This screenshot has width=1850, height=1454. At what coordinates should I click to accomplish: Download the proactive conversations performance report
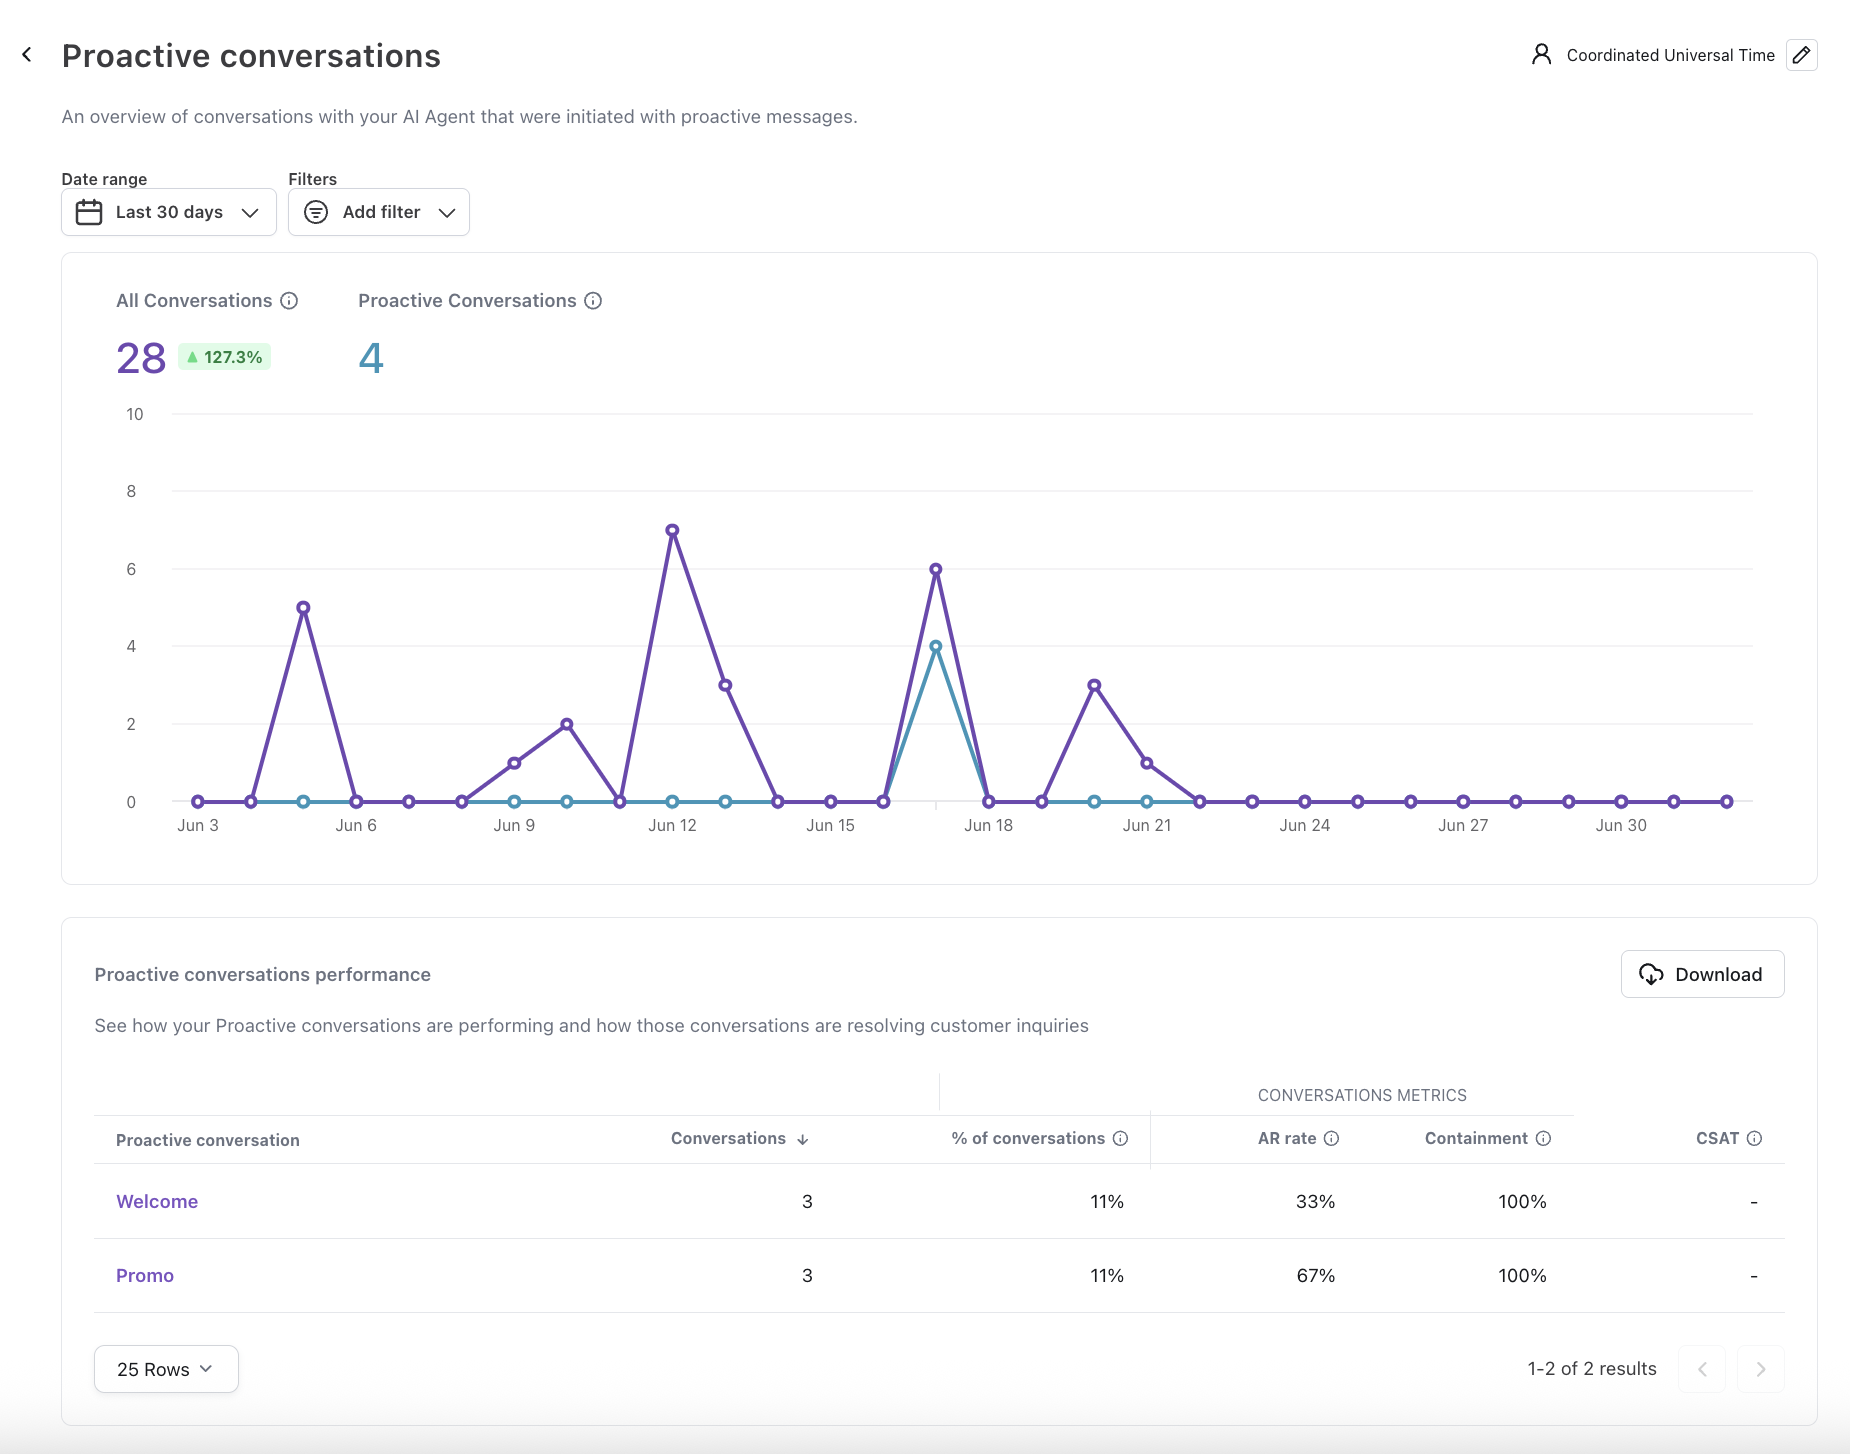coord(1702,974)
